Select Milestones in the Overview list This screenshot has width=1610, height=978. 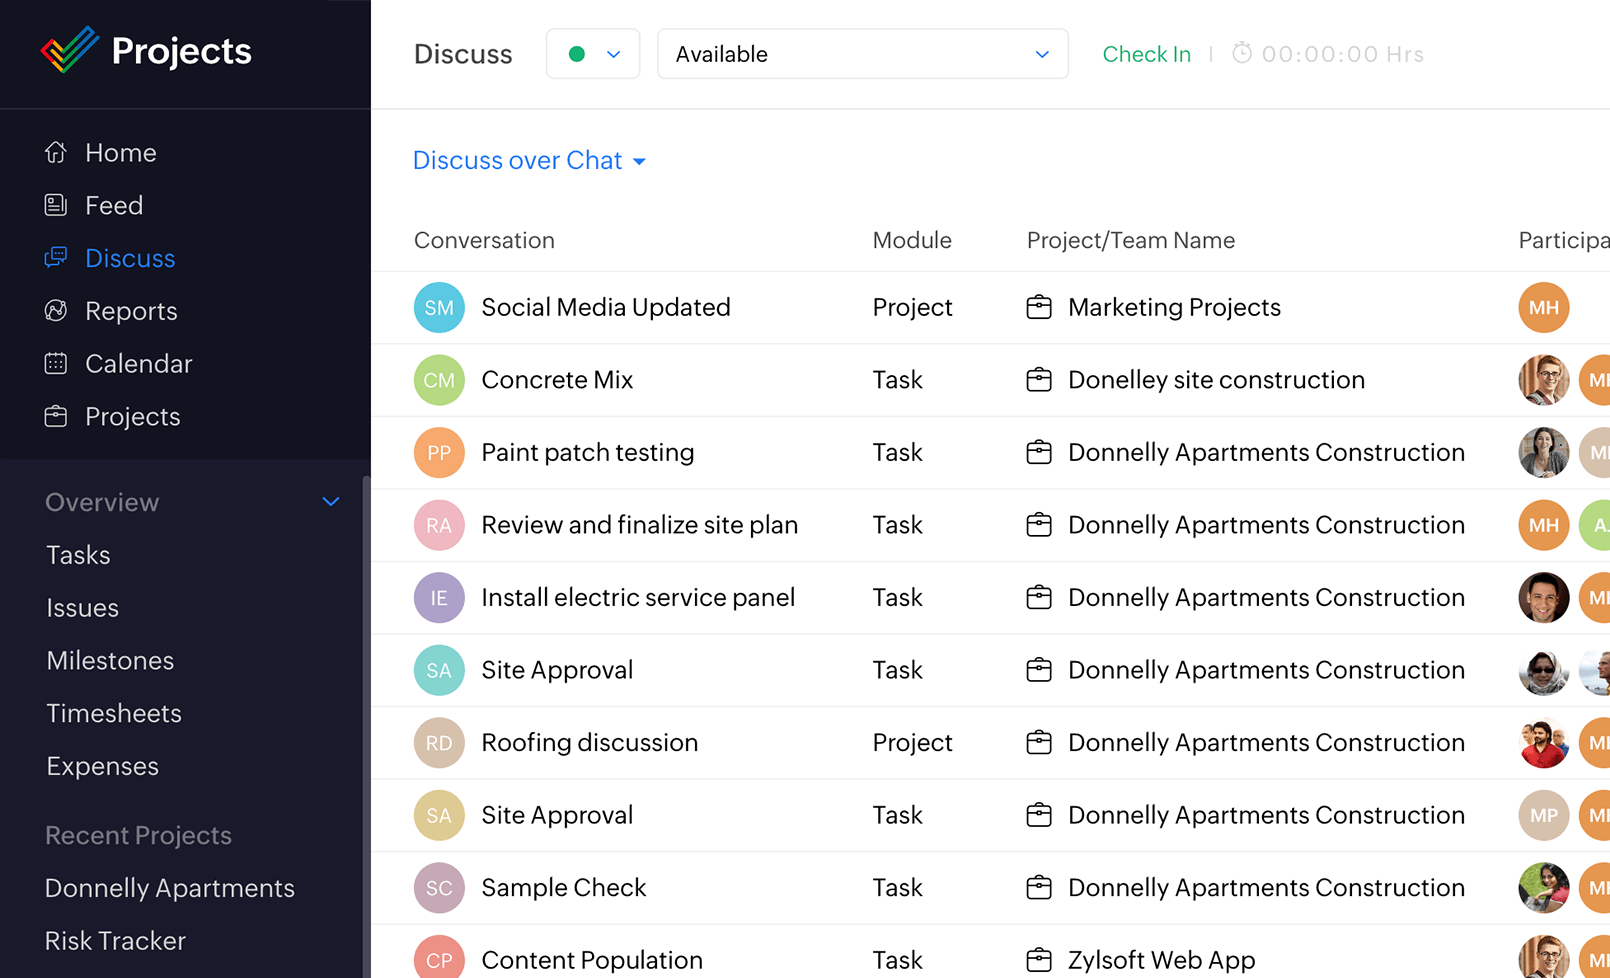(x=110, y=661)
